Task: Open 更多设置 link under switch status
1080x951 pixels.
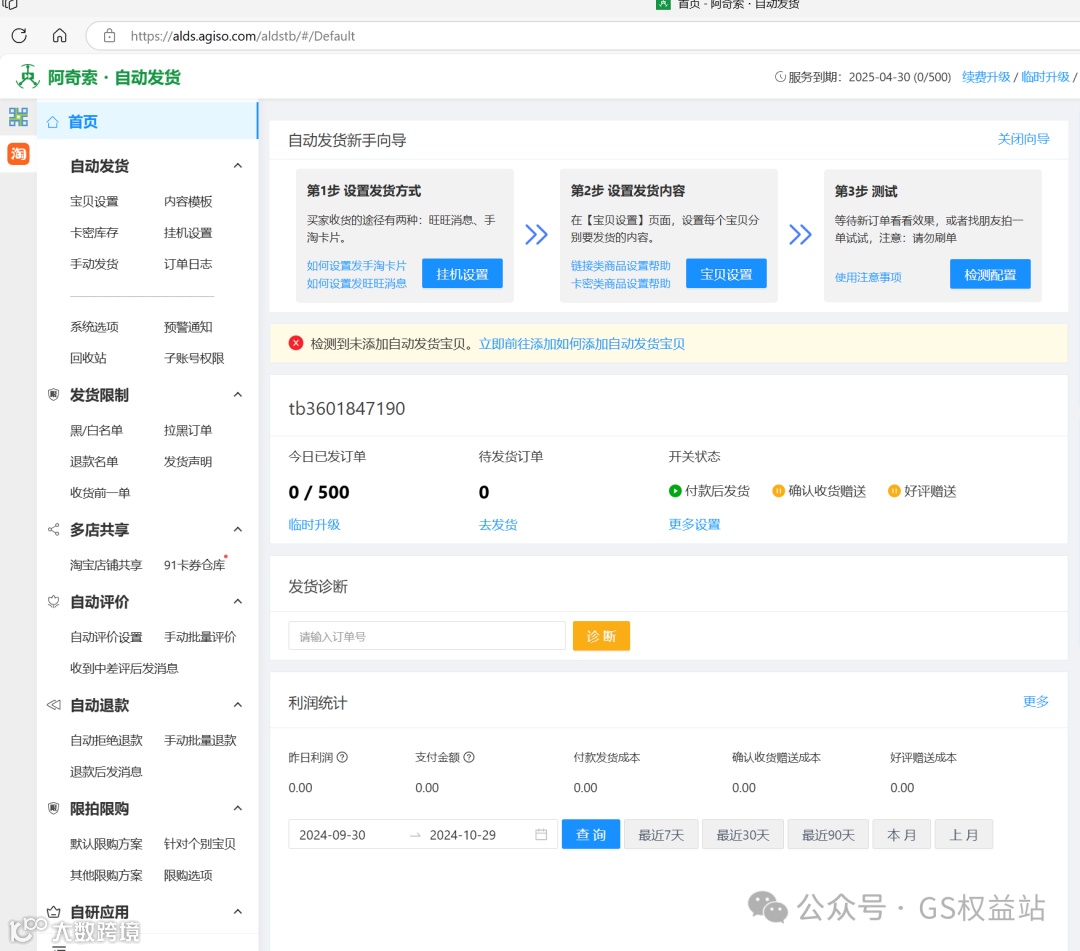Action: coord(694,524)
